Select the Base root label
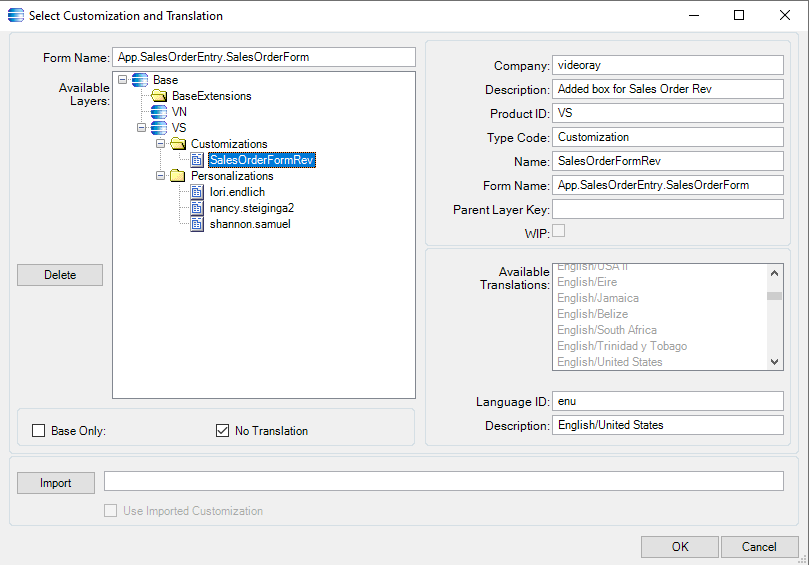809x565 pixels. (166, 80)
